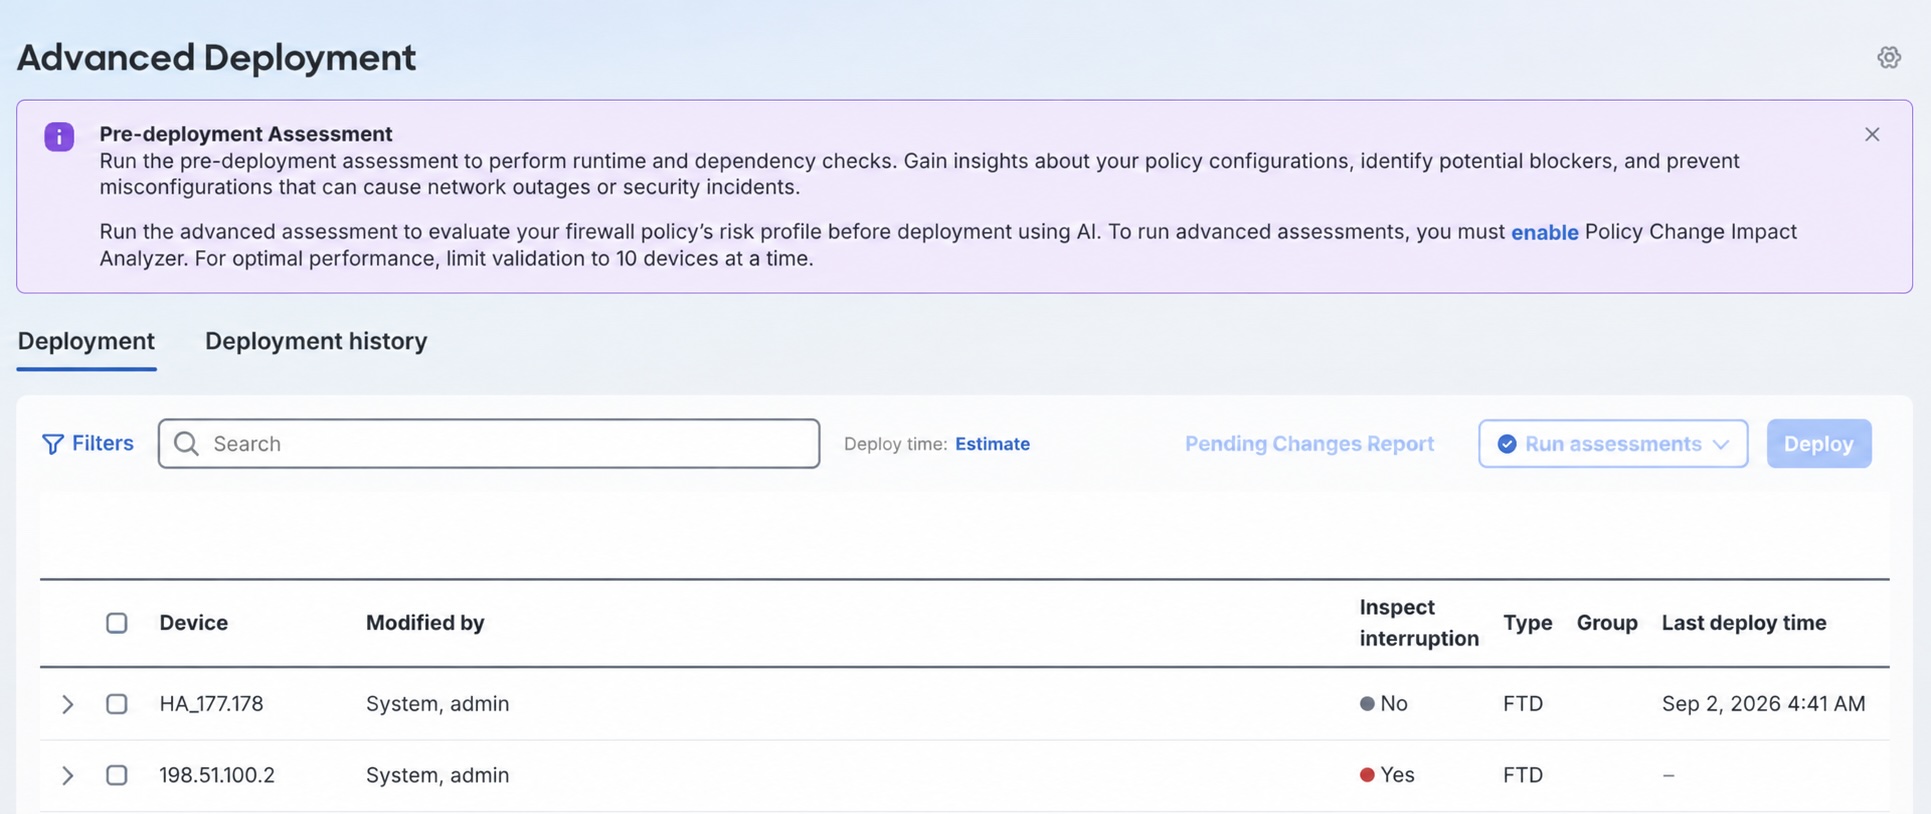Click the Deploy time label
This screenshot has height=814, width=1931.
point(895,444)
